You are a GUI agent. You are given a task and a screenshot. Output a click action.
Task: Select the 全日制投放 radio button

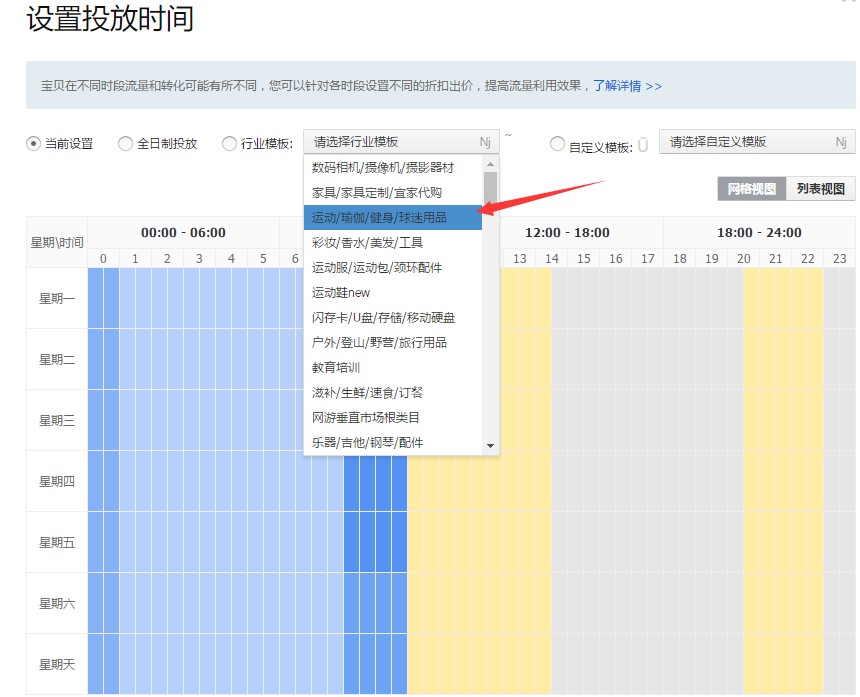(126, 142)
